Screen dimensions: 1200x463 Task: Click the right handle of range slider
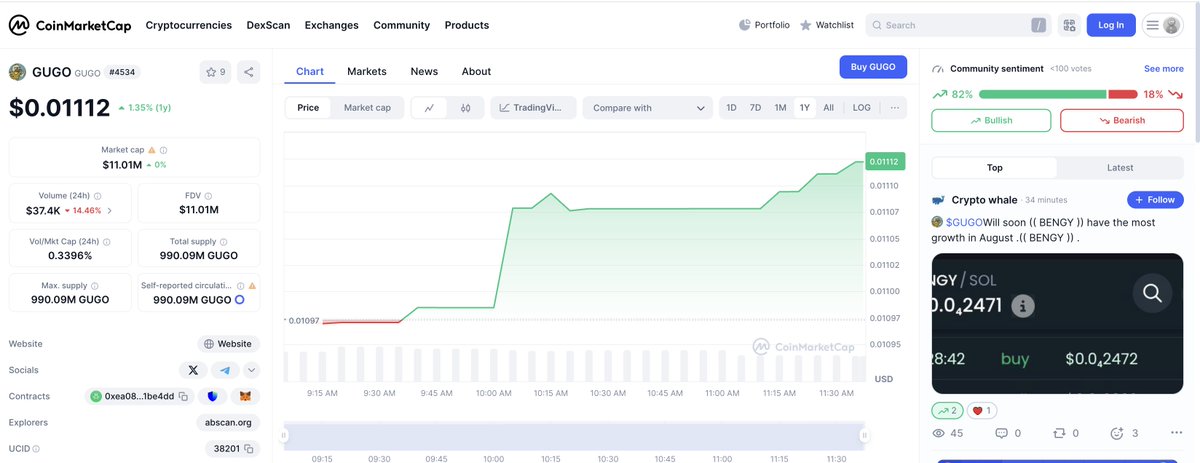[x=865, y=435]
